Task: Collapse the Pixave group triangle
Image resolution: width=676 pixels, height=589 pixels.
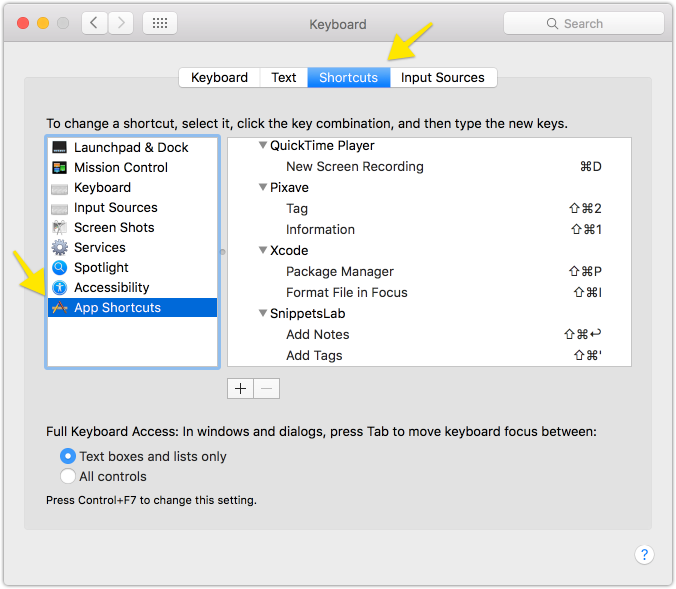Action: [263, 187]
